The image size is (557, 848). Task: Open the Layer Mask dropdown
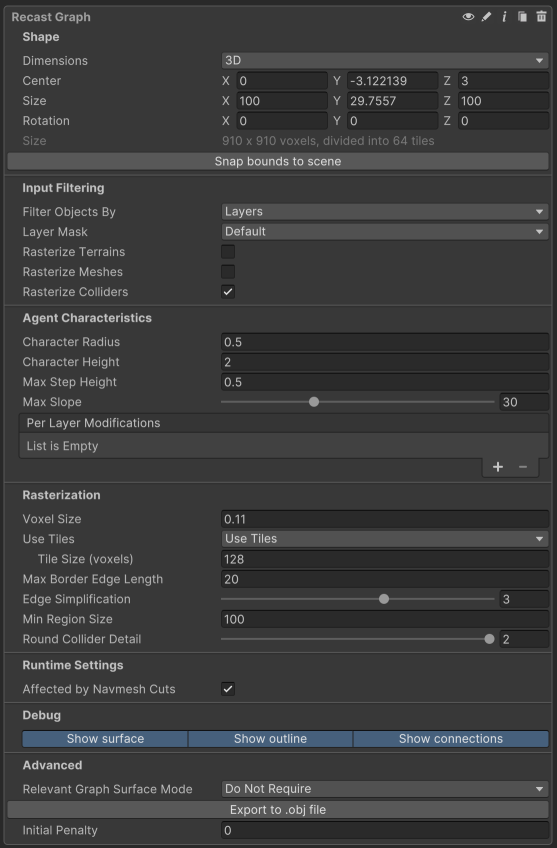385,231
